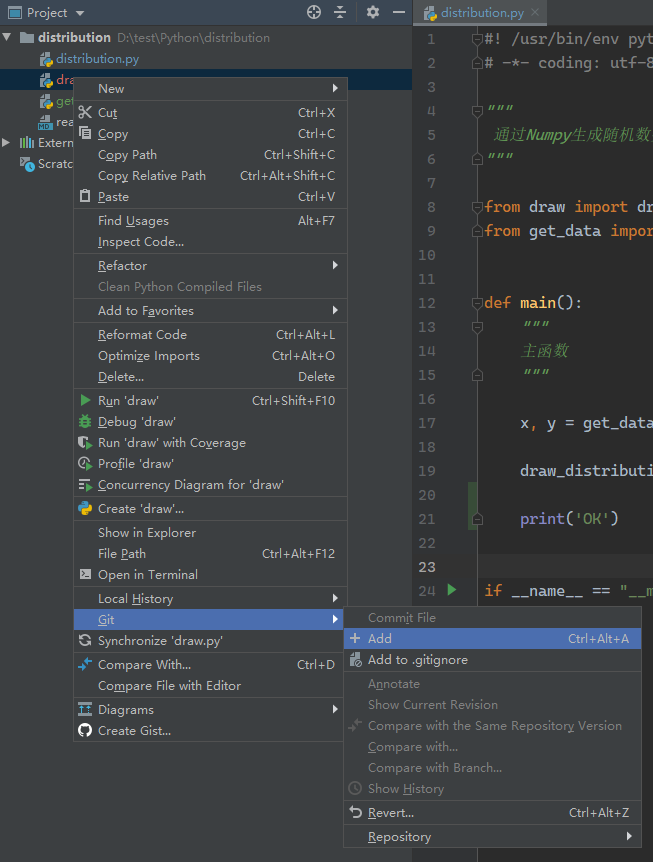
Task: Open Project panel settings gear
Action: [372, 12]
